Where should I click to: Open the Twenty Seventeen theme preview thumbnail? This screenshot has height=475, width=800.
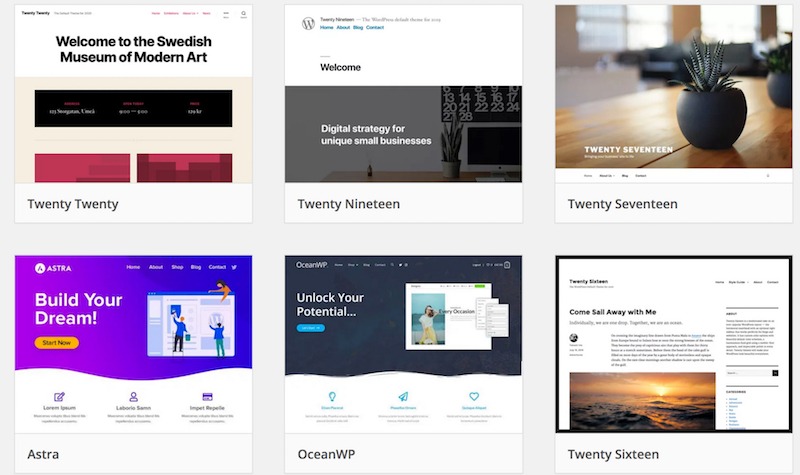coord(674,94)
